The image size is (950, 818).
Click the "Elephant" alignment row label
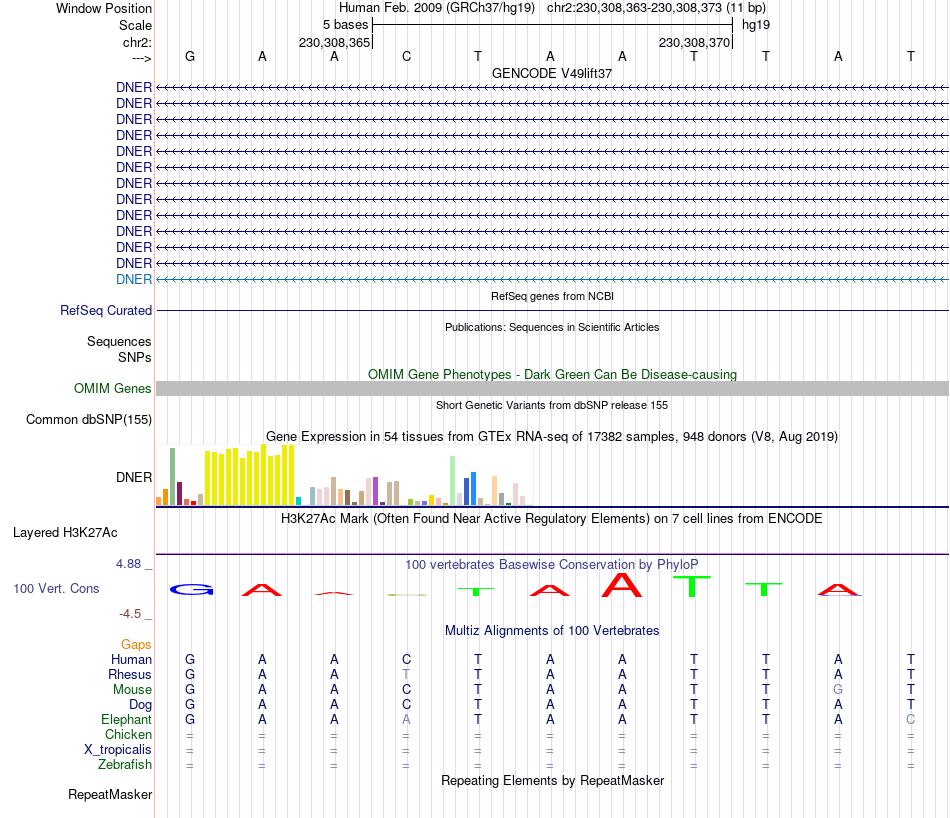(x=127, y=719)
